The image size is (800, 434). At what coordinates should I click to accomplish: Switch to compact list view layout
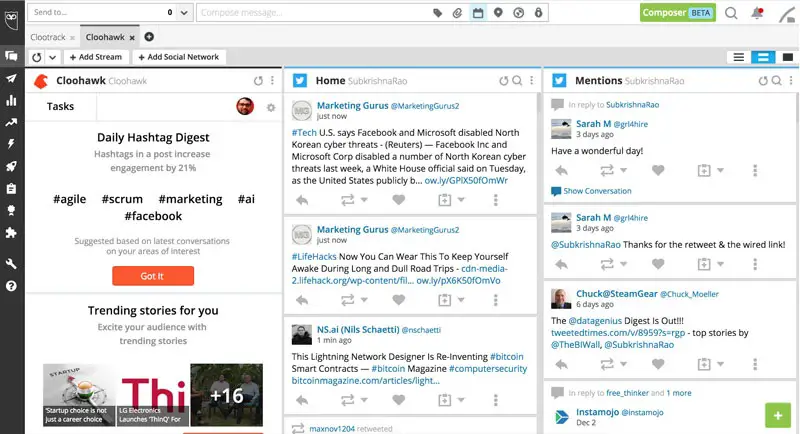[738, 57]
